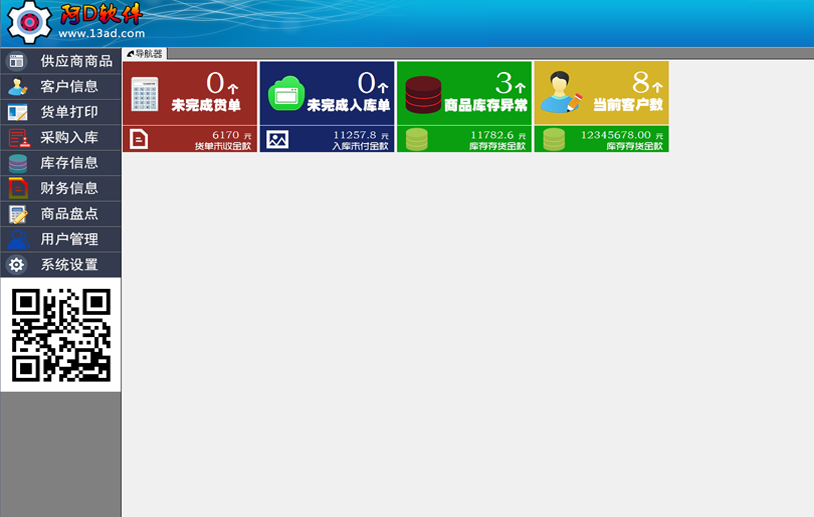
Task: Click the inventory info database icon
Action: pos(18,163)
